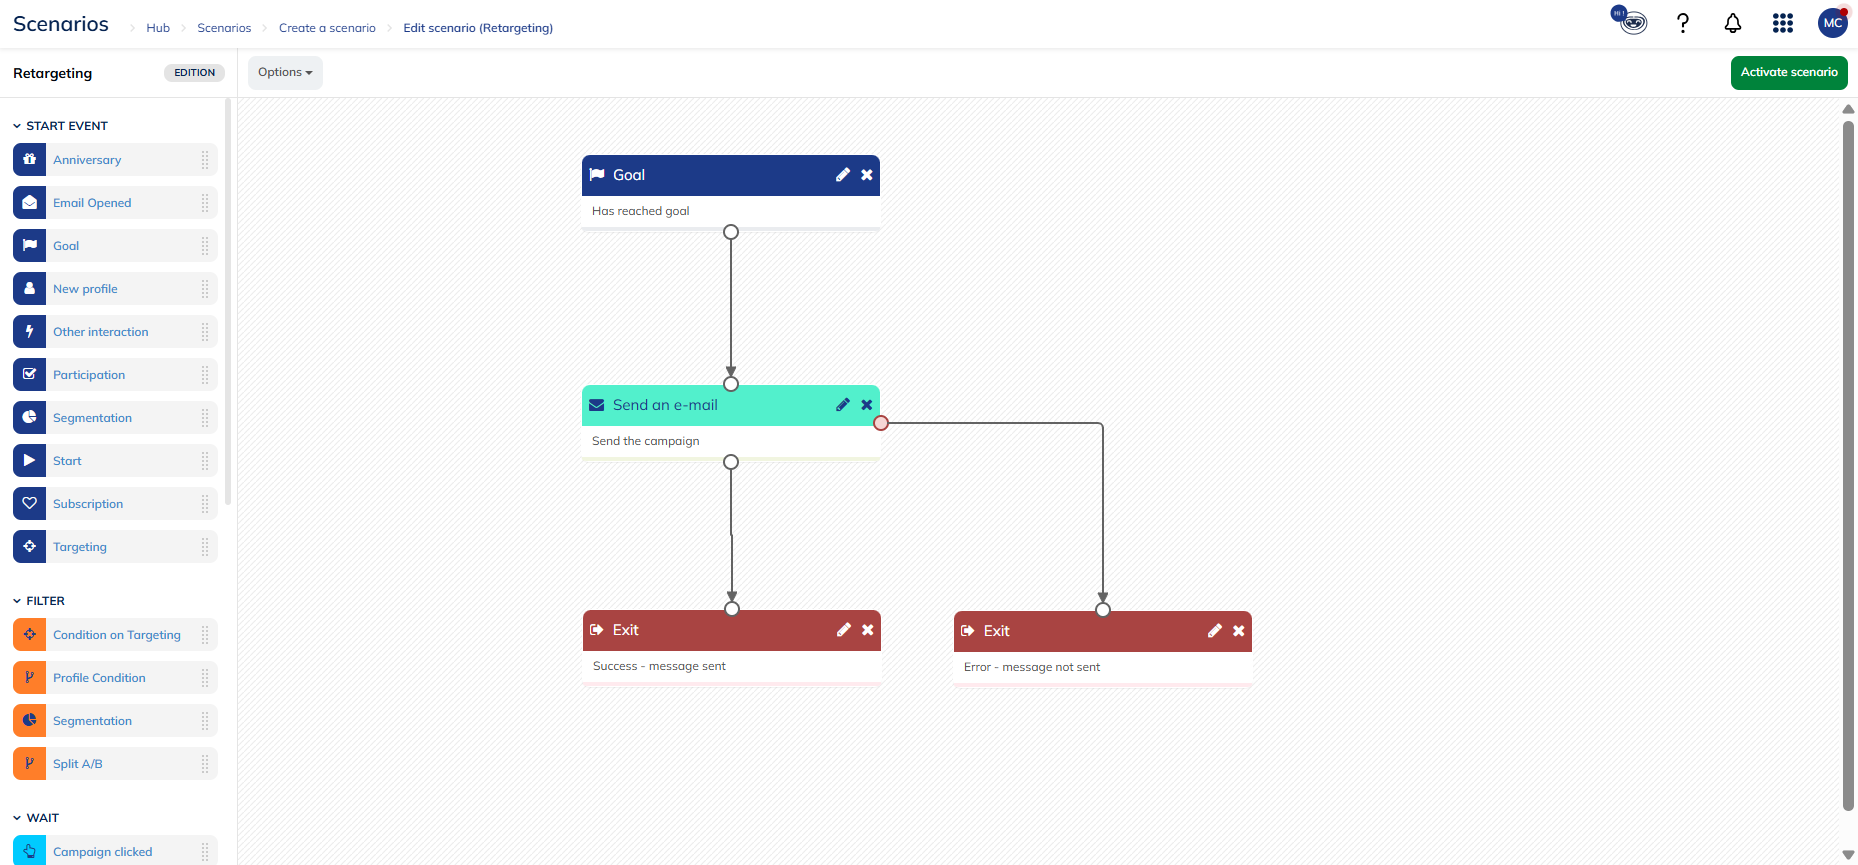
Task: Edit the Success exit node via pencil icon
Action: [844, 630]
